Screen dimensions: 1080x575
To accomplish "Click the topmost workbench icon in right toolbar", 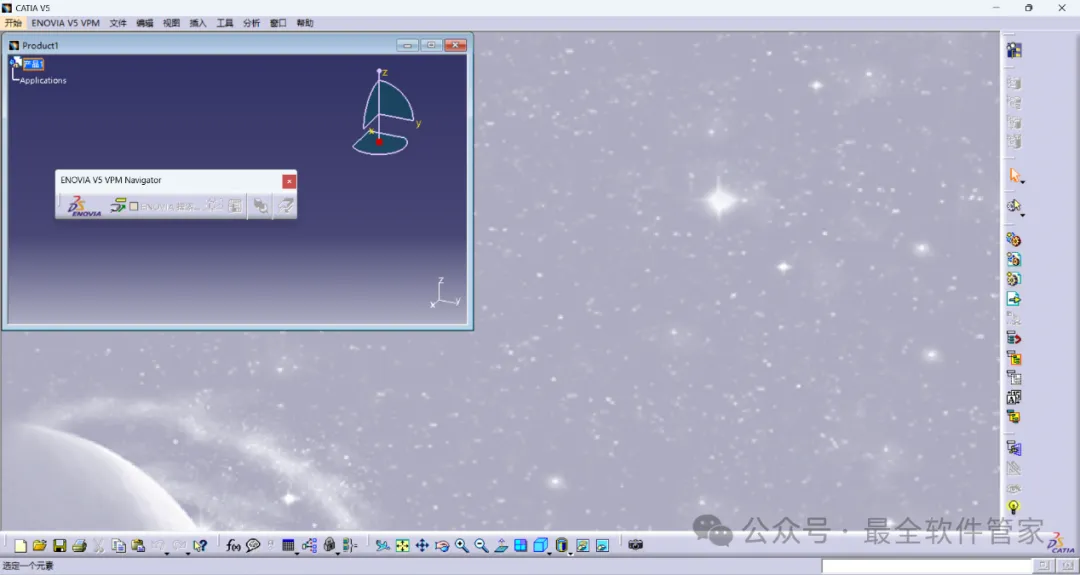I will 1014,50.
